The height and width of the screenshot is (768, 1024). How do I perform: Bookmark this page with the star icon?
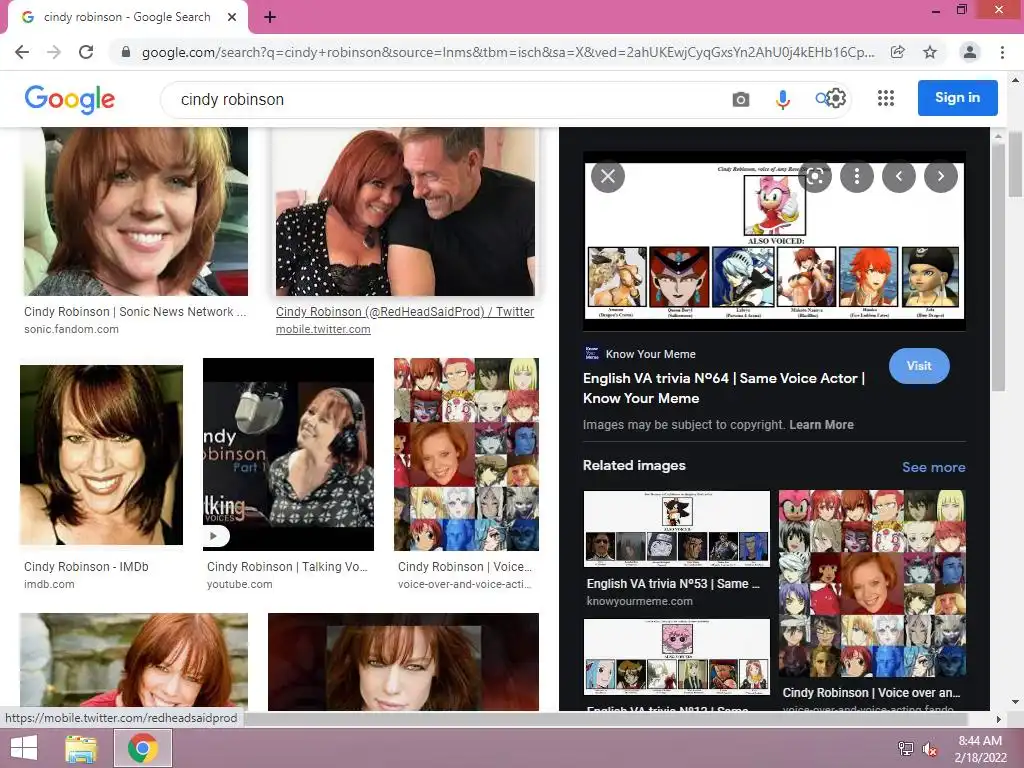930,52
